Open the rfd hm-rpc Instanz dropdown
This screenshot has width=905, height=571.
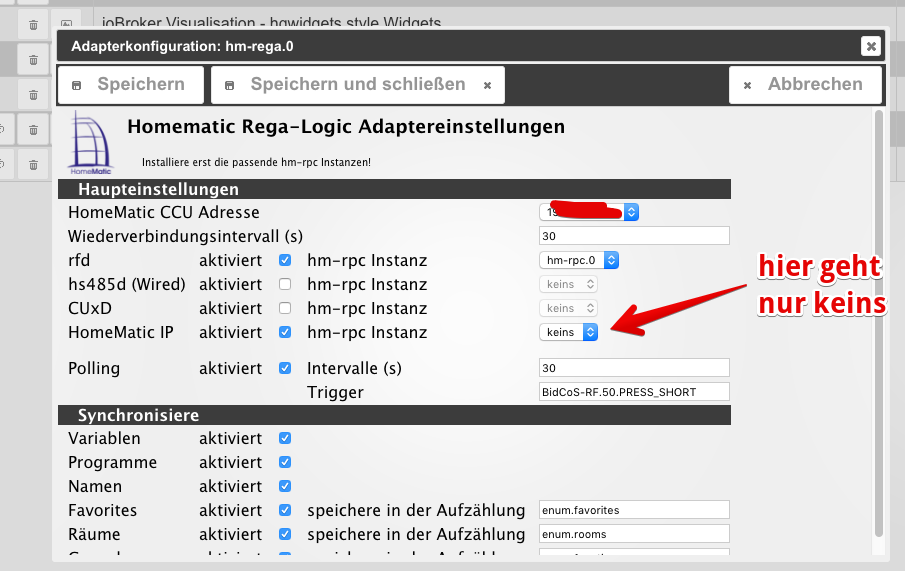tap(579, 260)
